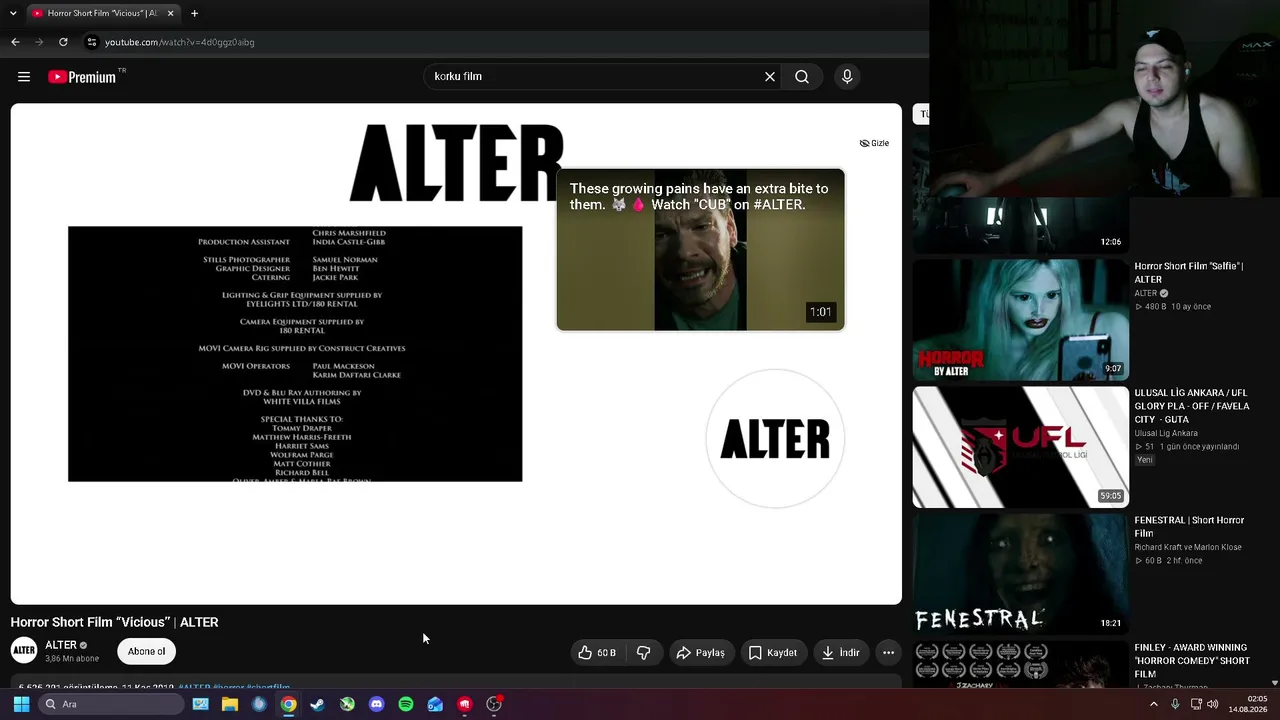Screen dimensions: 1280x720
Task: Open ALTER channel avatar below video
Action: coord(24,651)
